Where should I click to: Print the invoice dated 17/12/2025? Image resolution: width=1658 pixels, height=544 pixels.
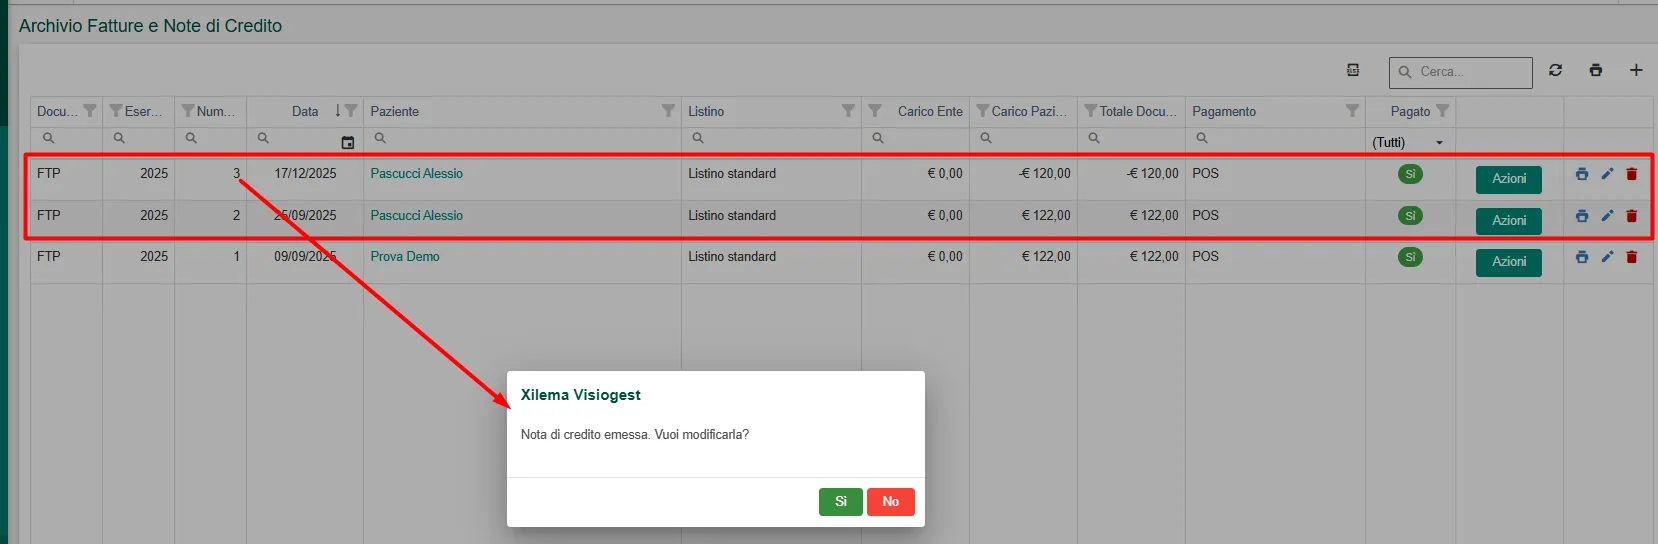(x=1581, y=174)
